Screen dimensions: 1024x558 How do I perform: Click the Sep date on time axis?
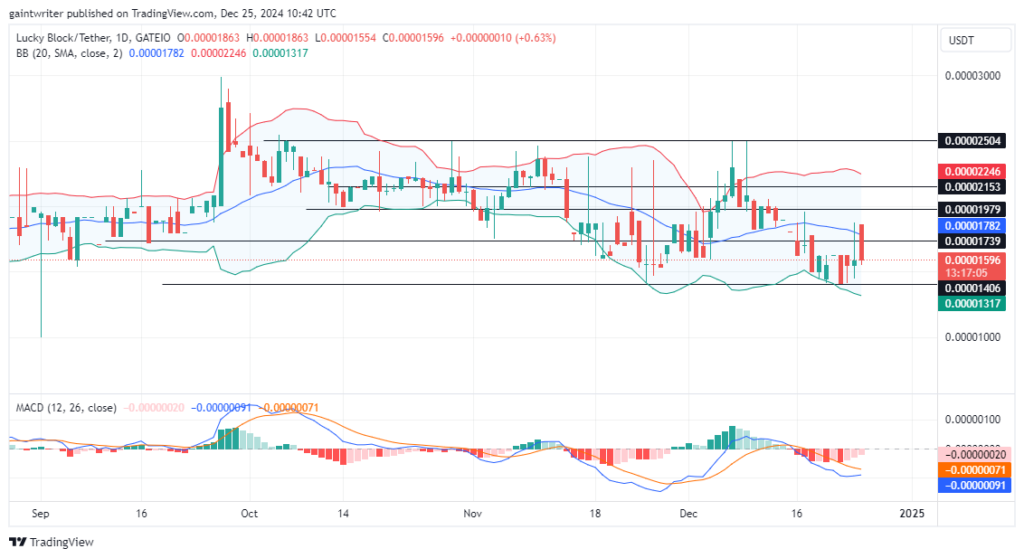(x=40, y=513)
